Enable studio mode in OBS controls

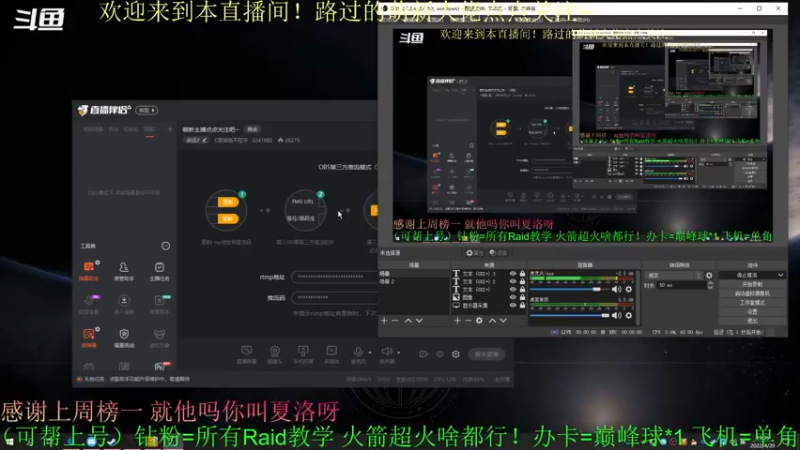[x=752, y=303]
